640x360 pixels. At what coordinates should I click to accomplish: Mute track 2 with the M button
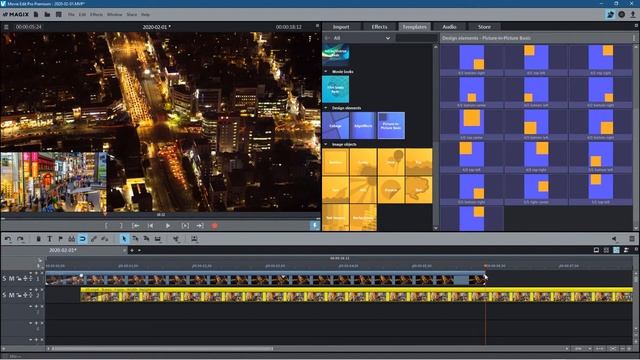point(11,295)
